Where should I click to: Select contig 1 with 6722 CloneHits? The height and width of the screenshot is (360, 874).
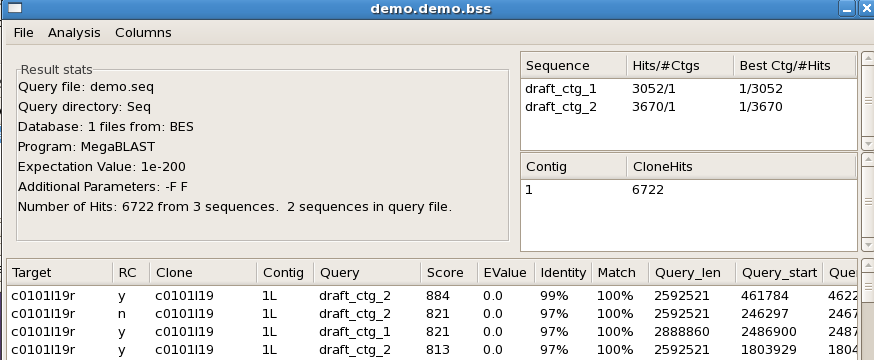(688, 190)
